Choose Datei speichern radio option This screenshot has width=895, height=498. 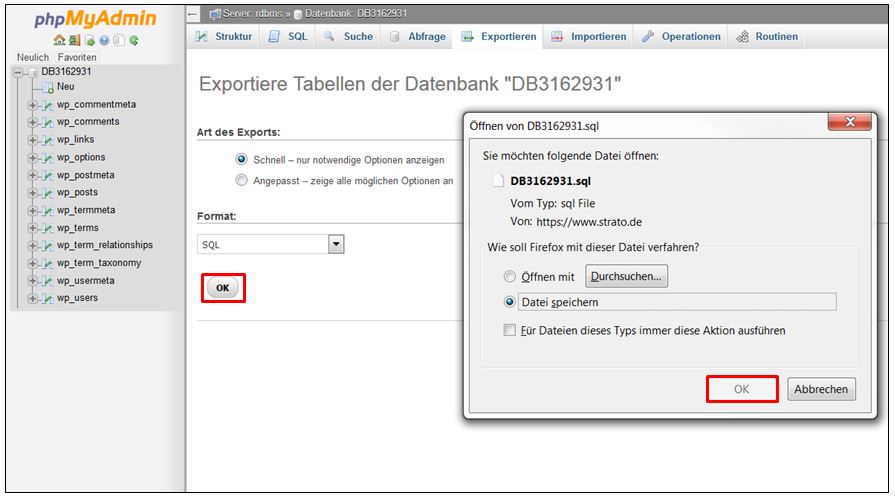coord(509,302)
